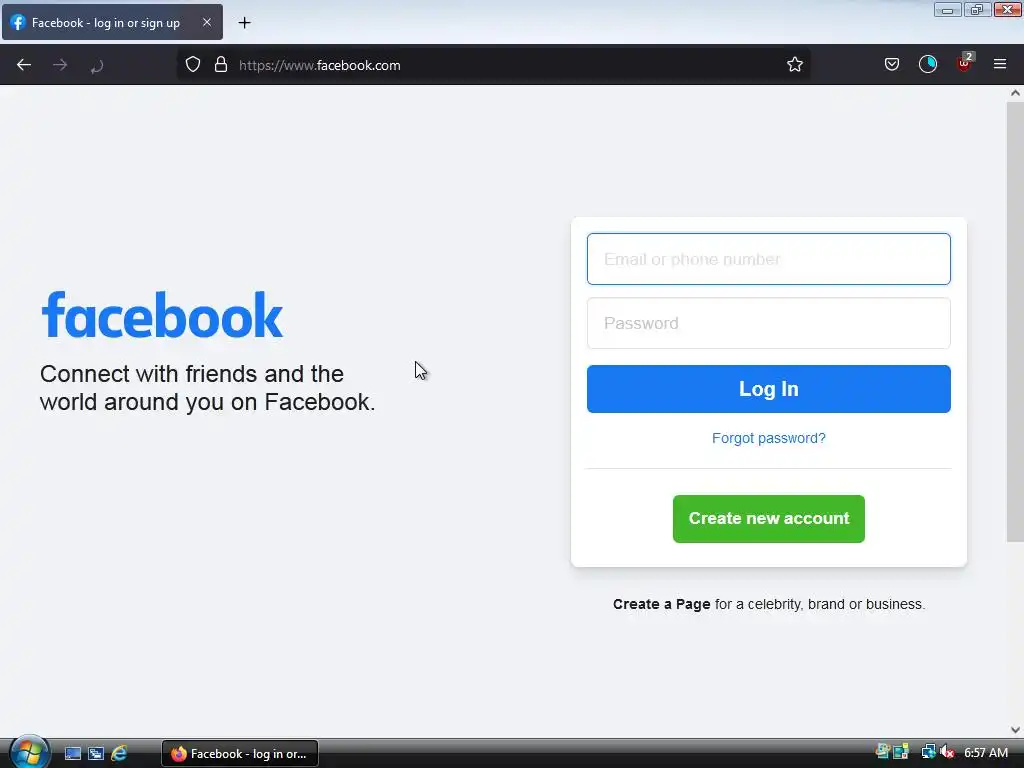Image resolution: width=1024 pixels, height=768 pixels.
Task: Focus the Password field
Action: tap(769, 323)
